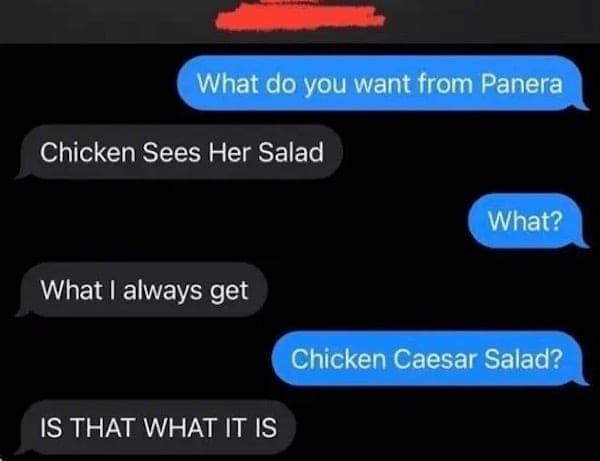Select the blue "What?" message bubble
Viewport: 600px width, 461px height.
click(x=528, y=221)
